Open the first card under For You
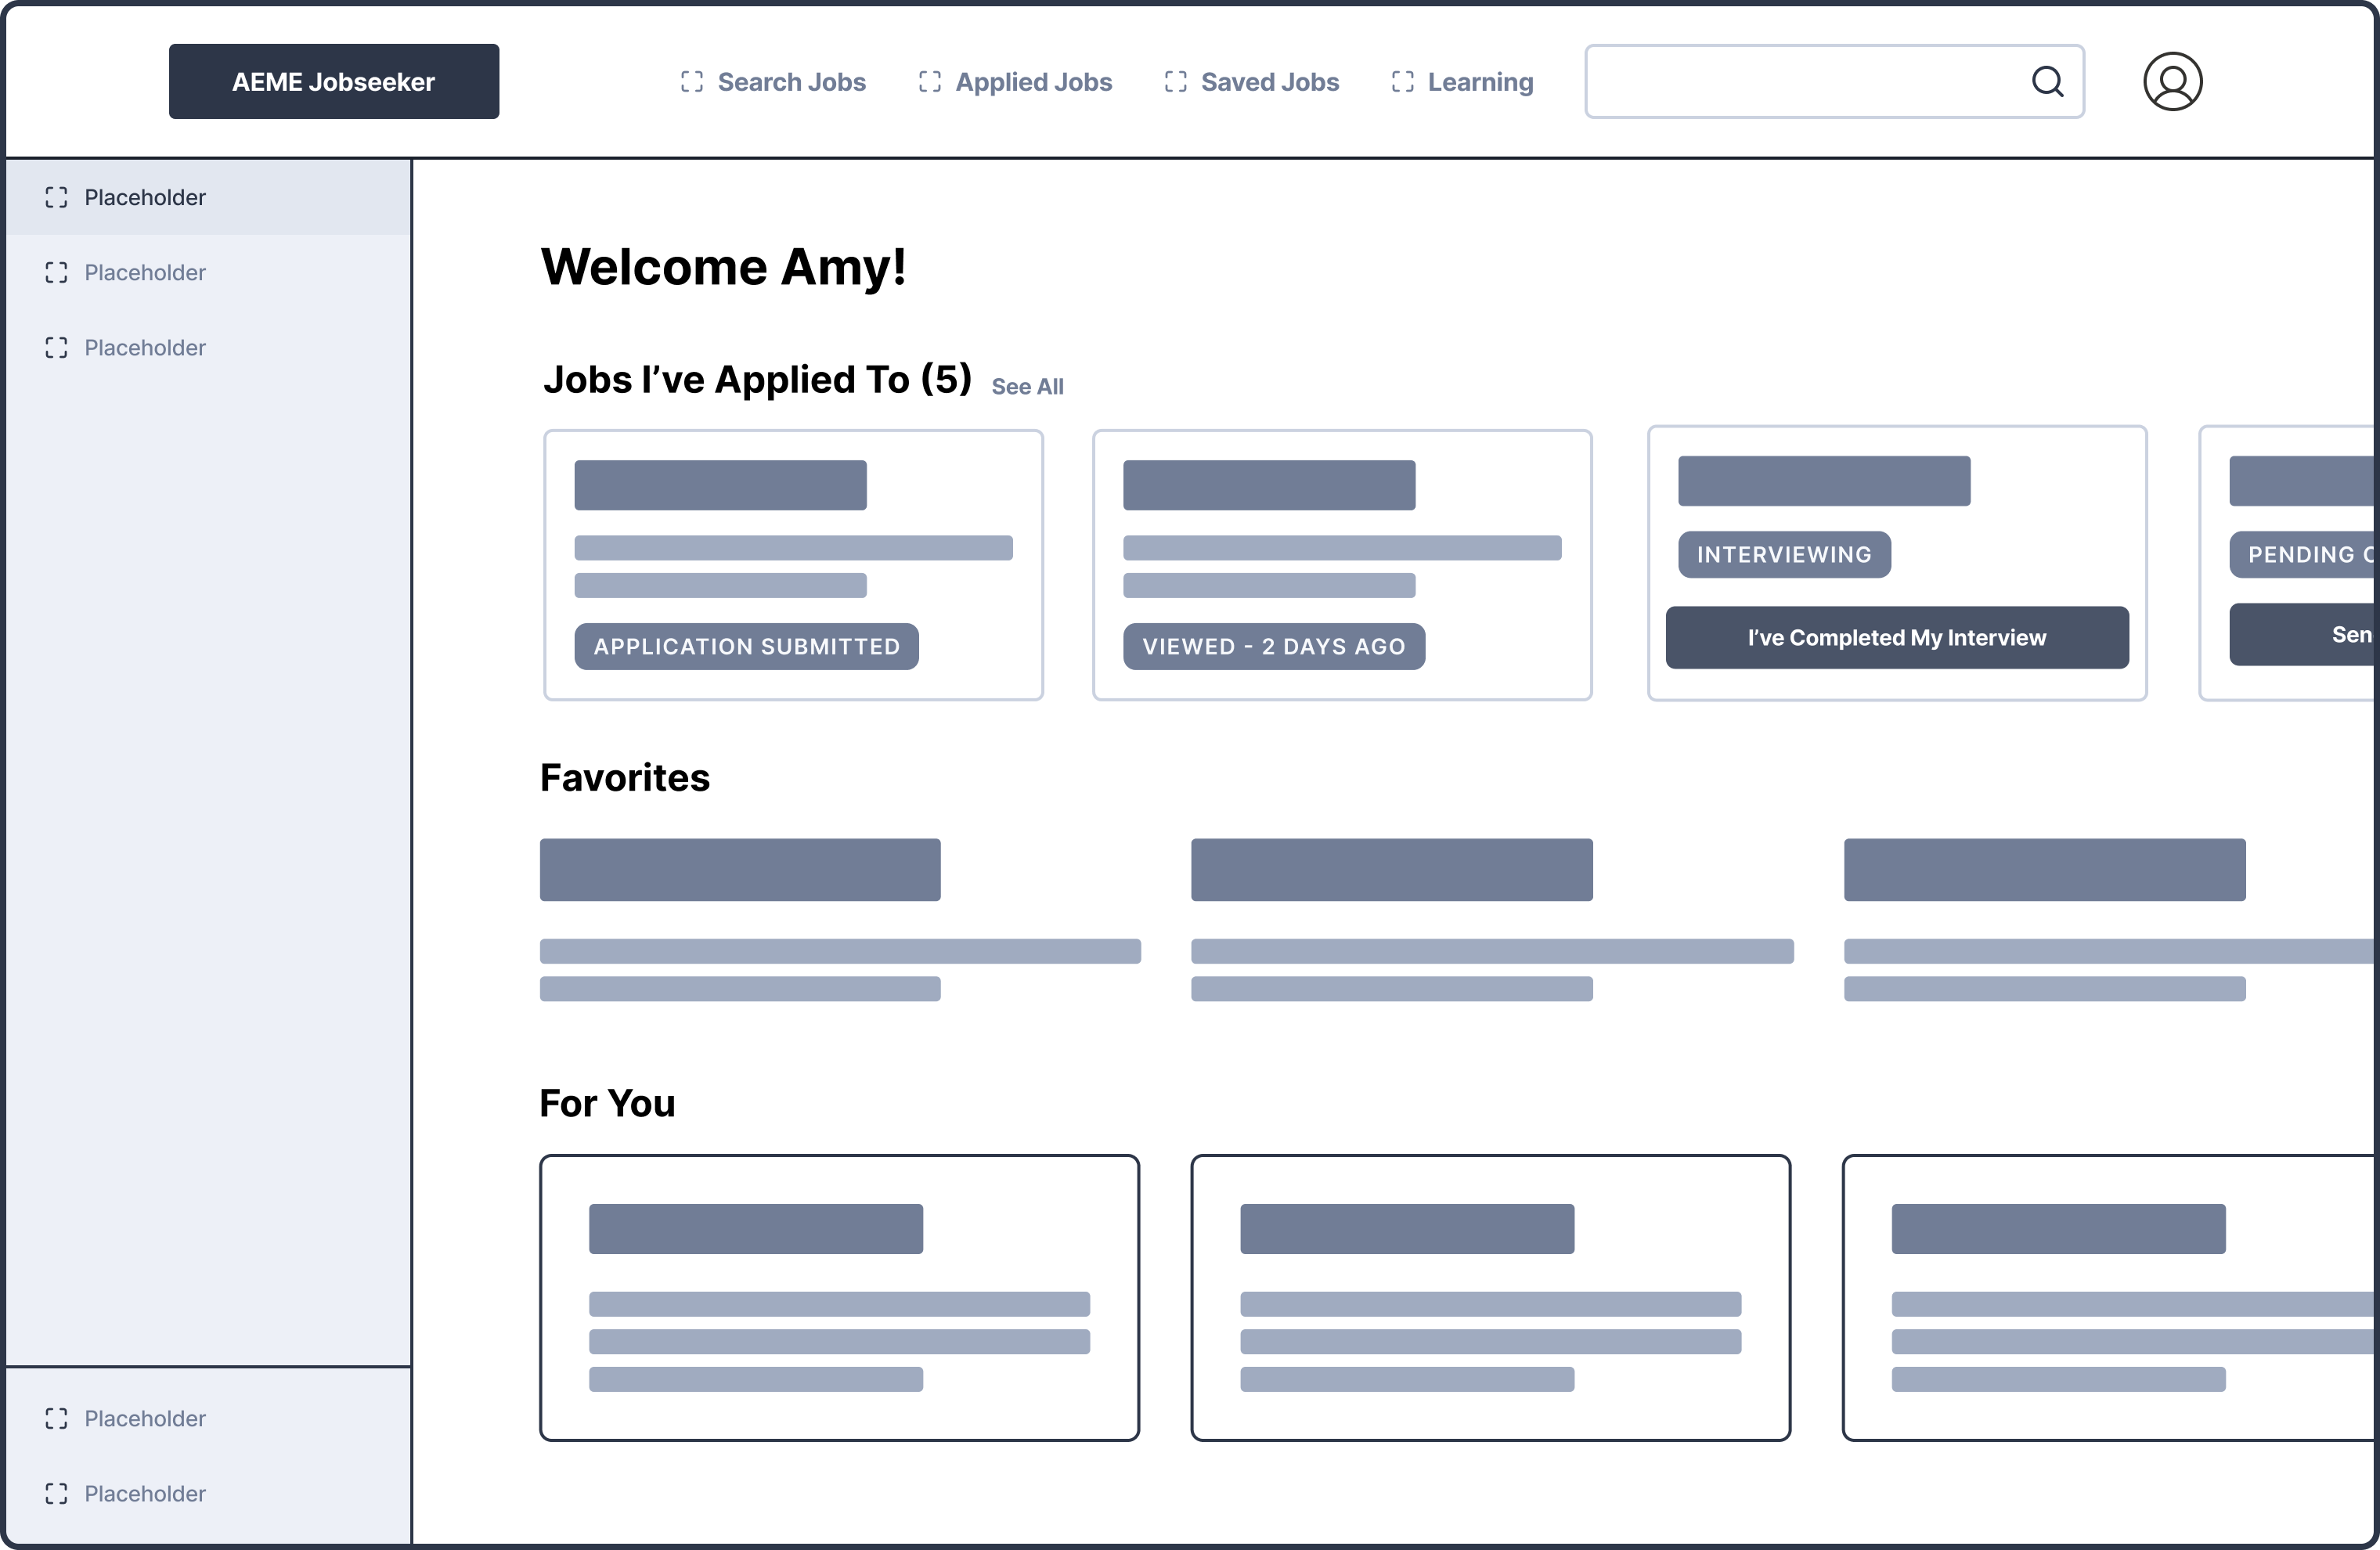2380x1550 pixels. [839, 1297]
